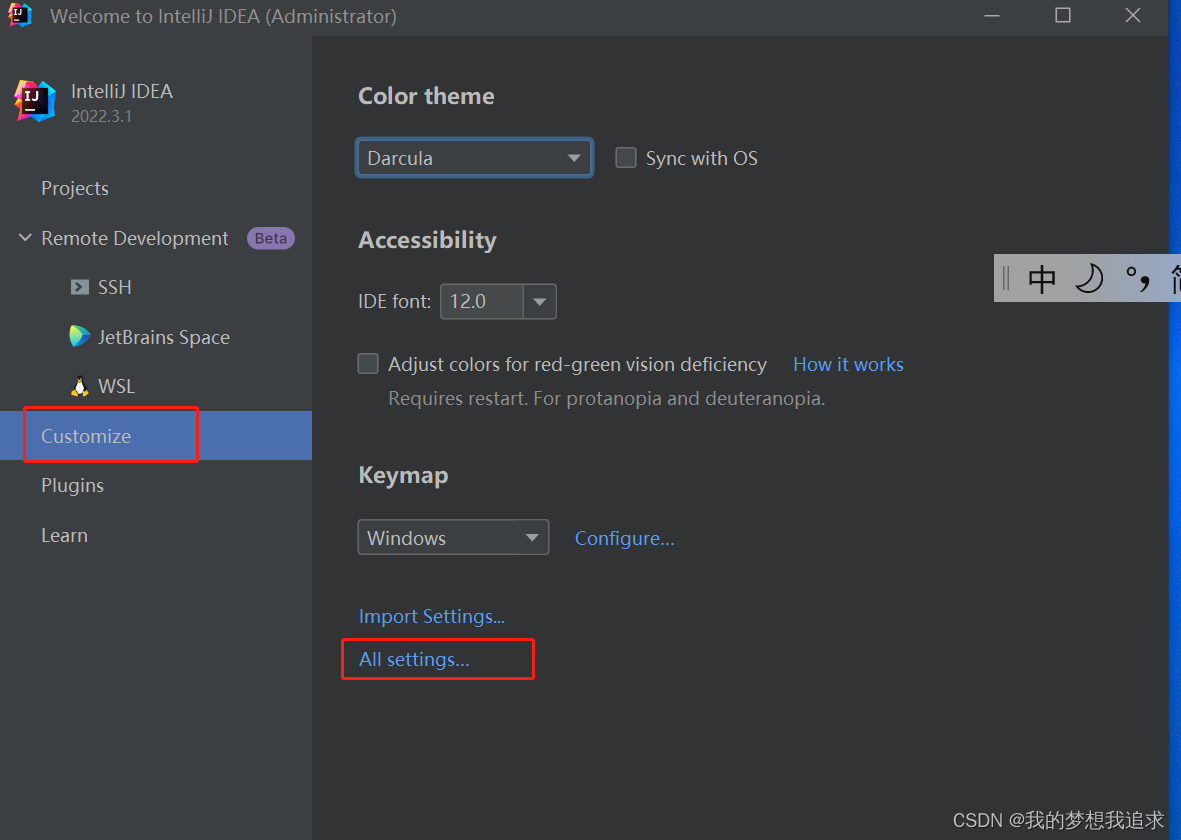This screenshot has width=1181, height=840.
Task: Open the Projects section
Action: 75,188
